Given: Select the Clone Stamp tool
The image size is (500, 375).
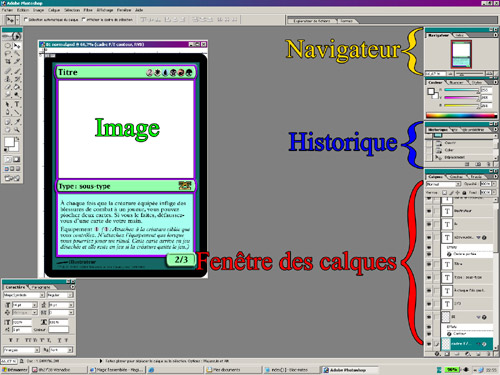Looking at the screenshot, I should coord(8,79).
